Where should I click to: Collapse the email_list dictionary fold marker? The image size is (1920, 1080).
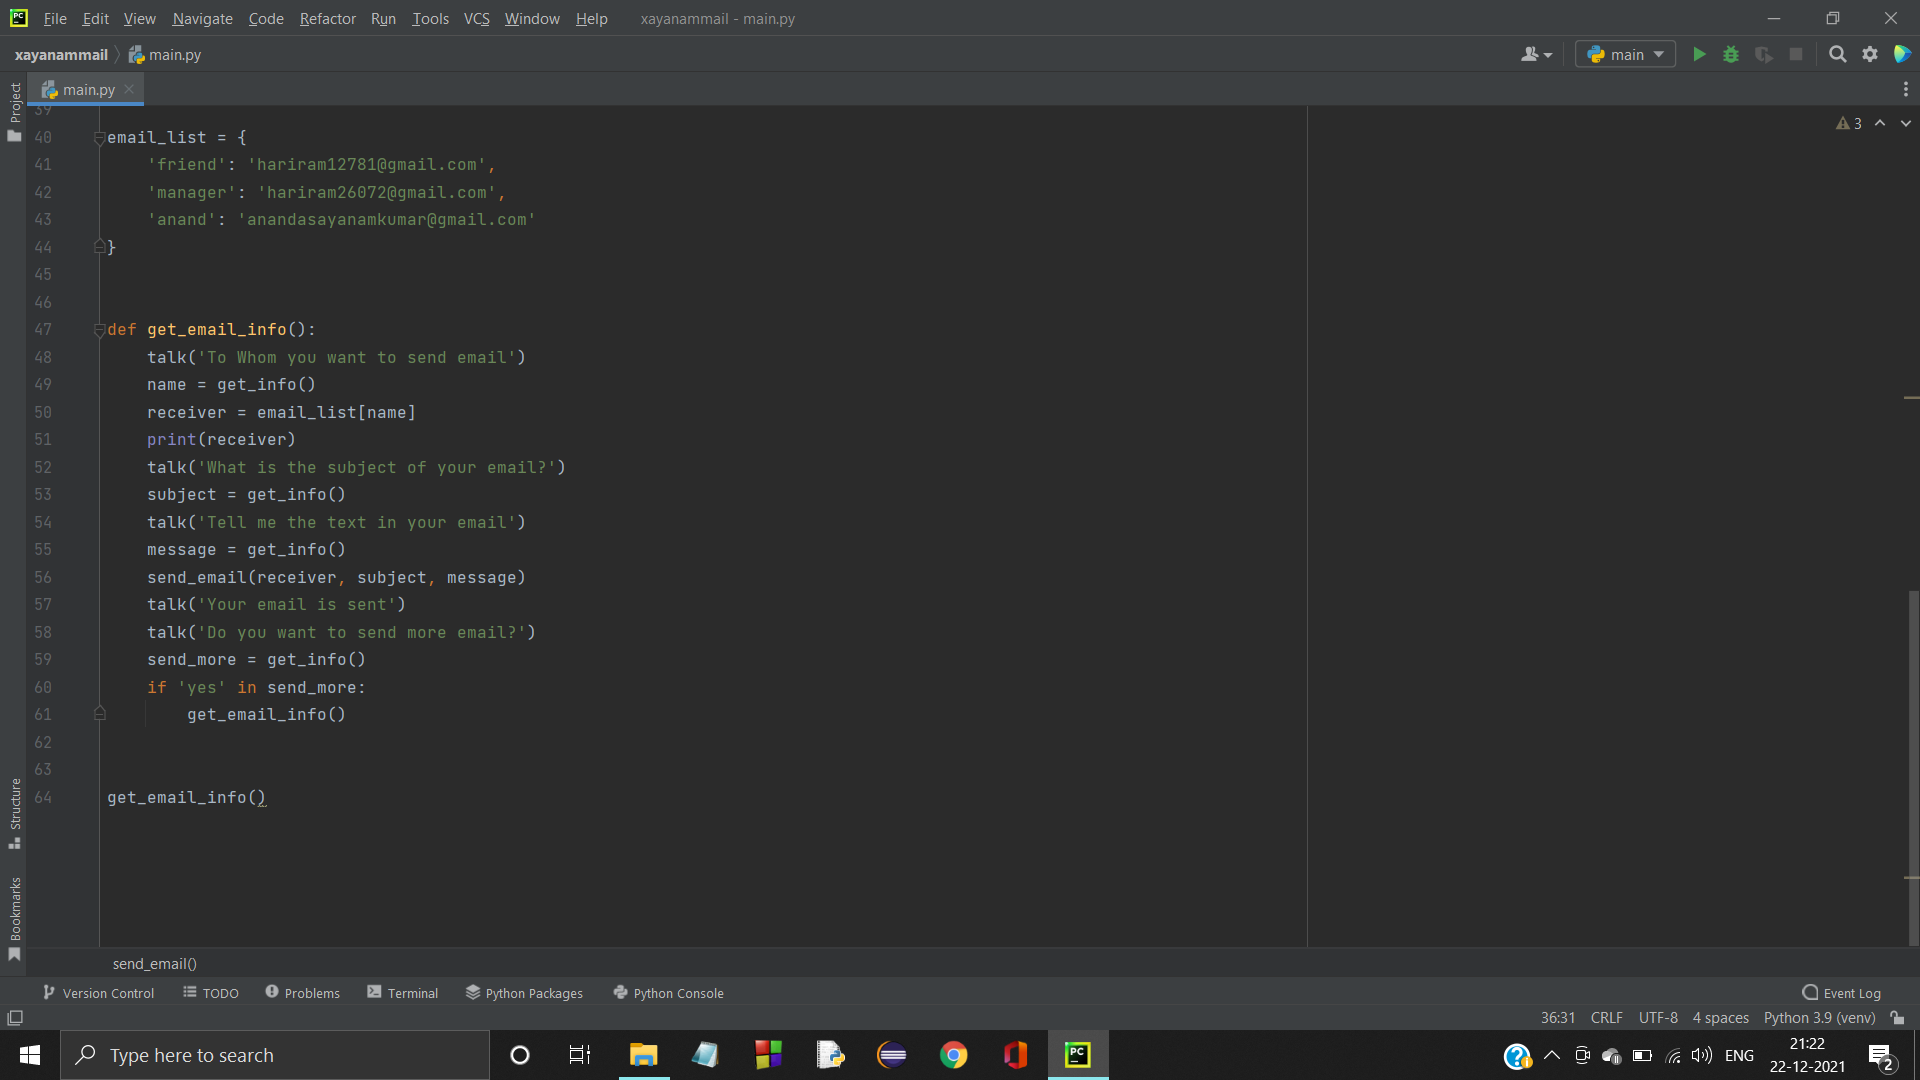tap(99, 138)
